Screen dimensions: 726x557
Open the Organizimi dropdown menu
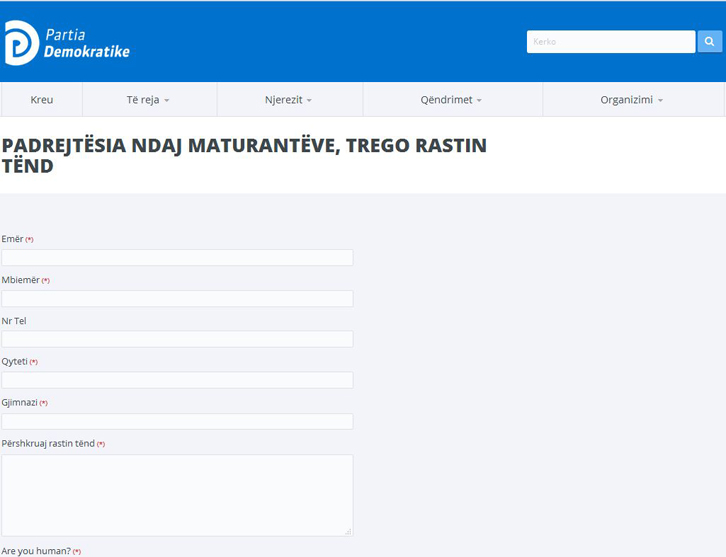[x=631, y=100]
